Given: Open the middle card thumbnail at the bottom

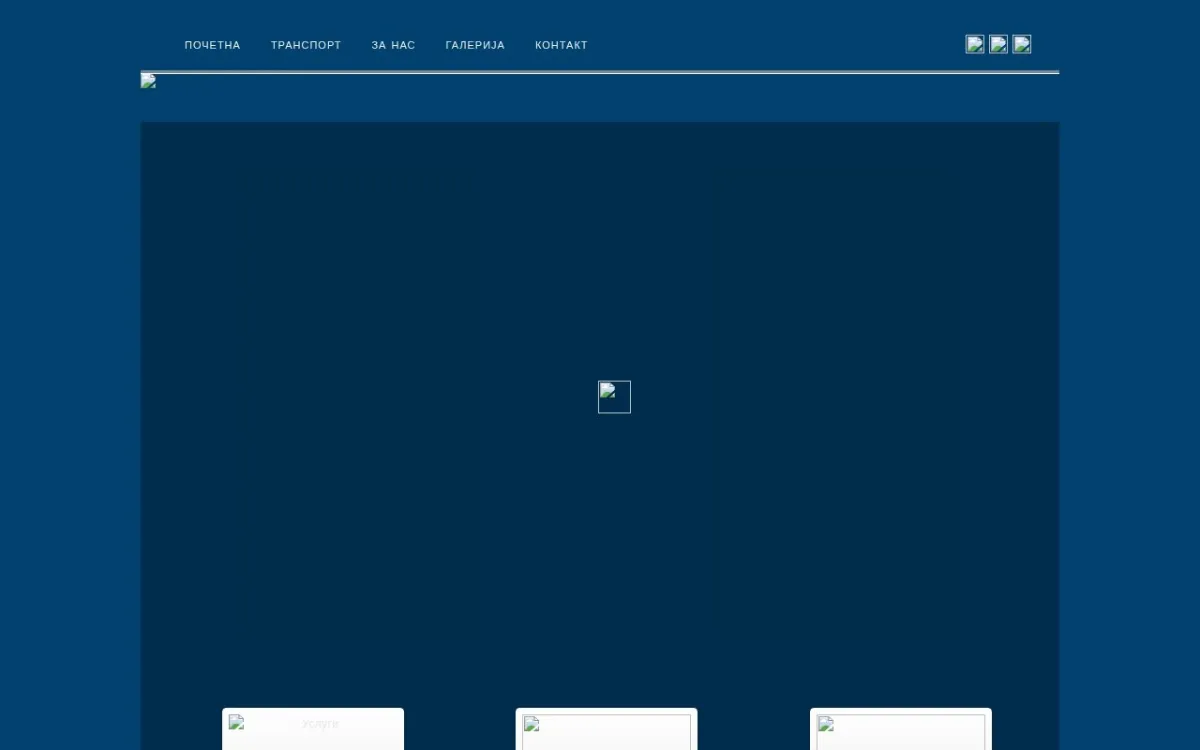Looking at the screenshot, I should [x=606, y=731].
